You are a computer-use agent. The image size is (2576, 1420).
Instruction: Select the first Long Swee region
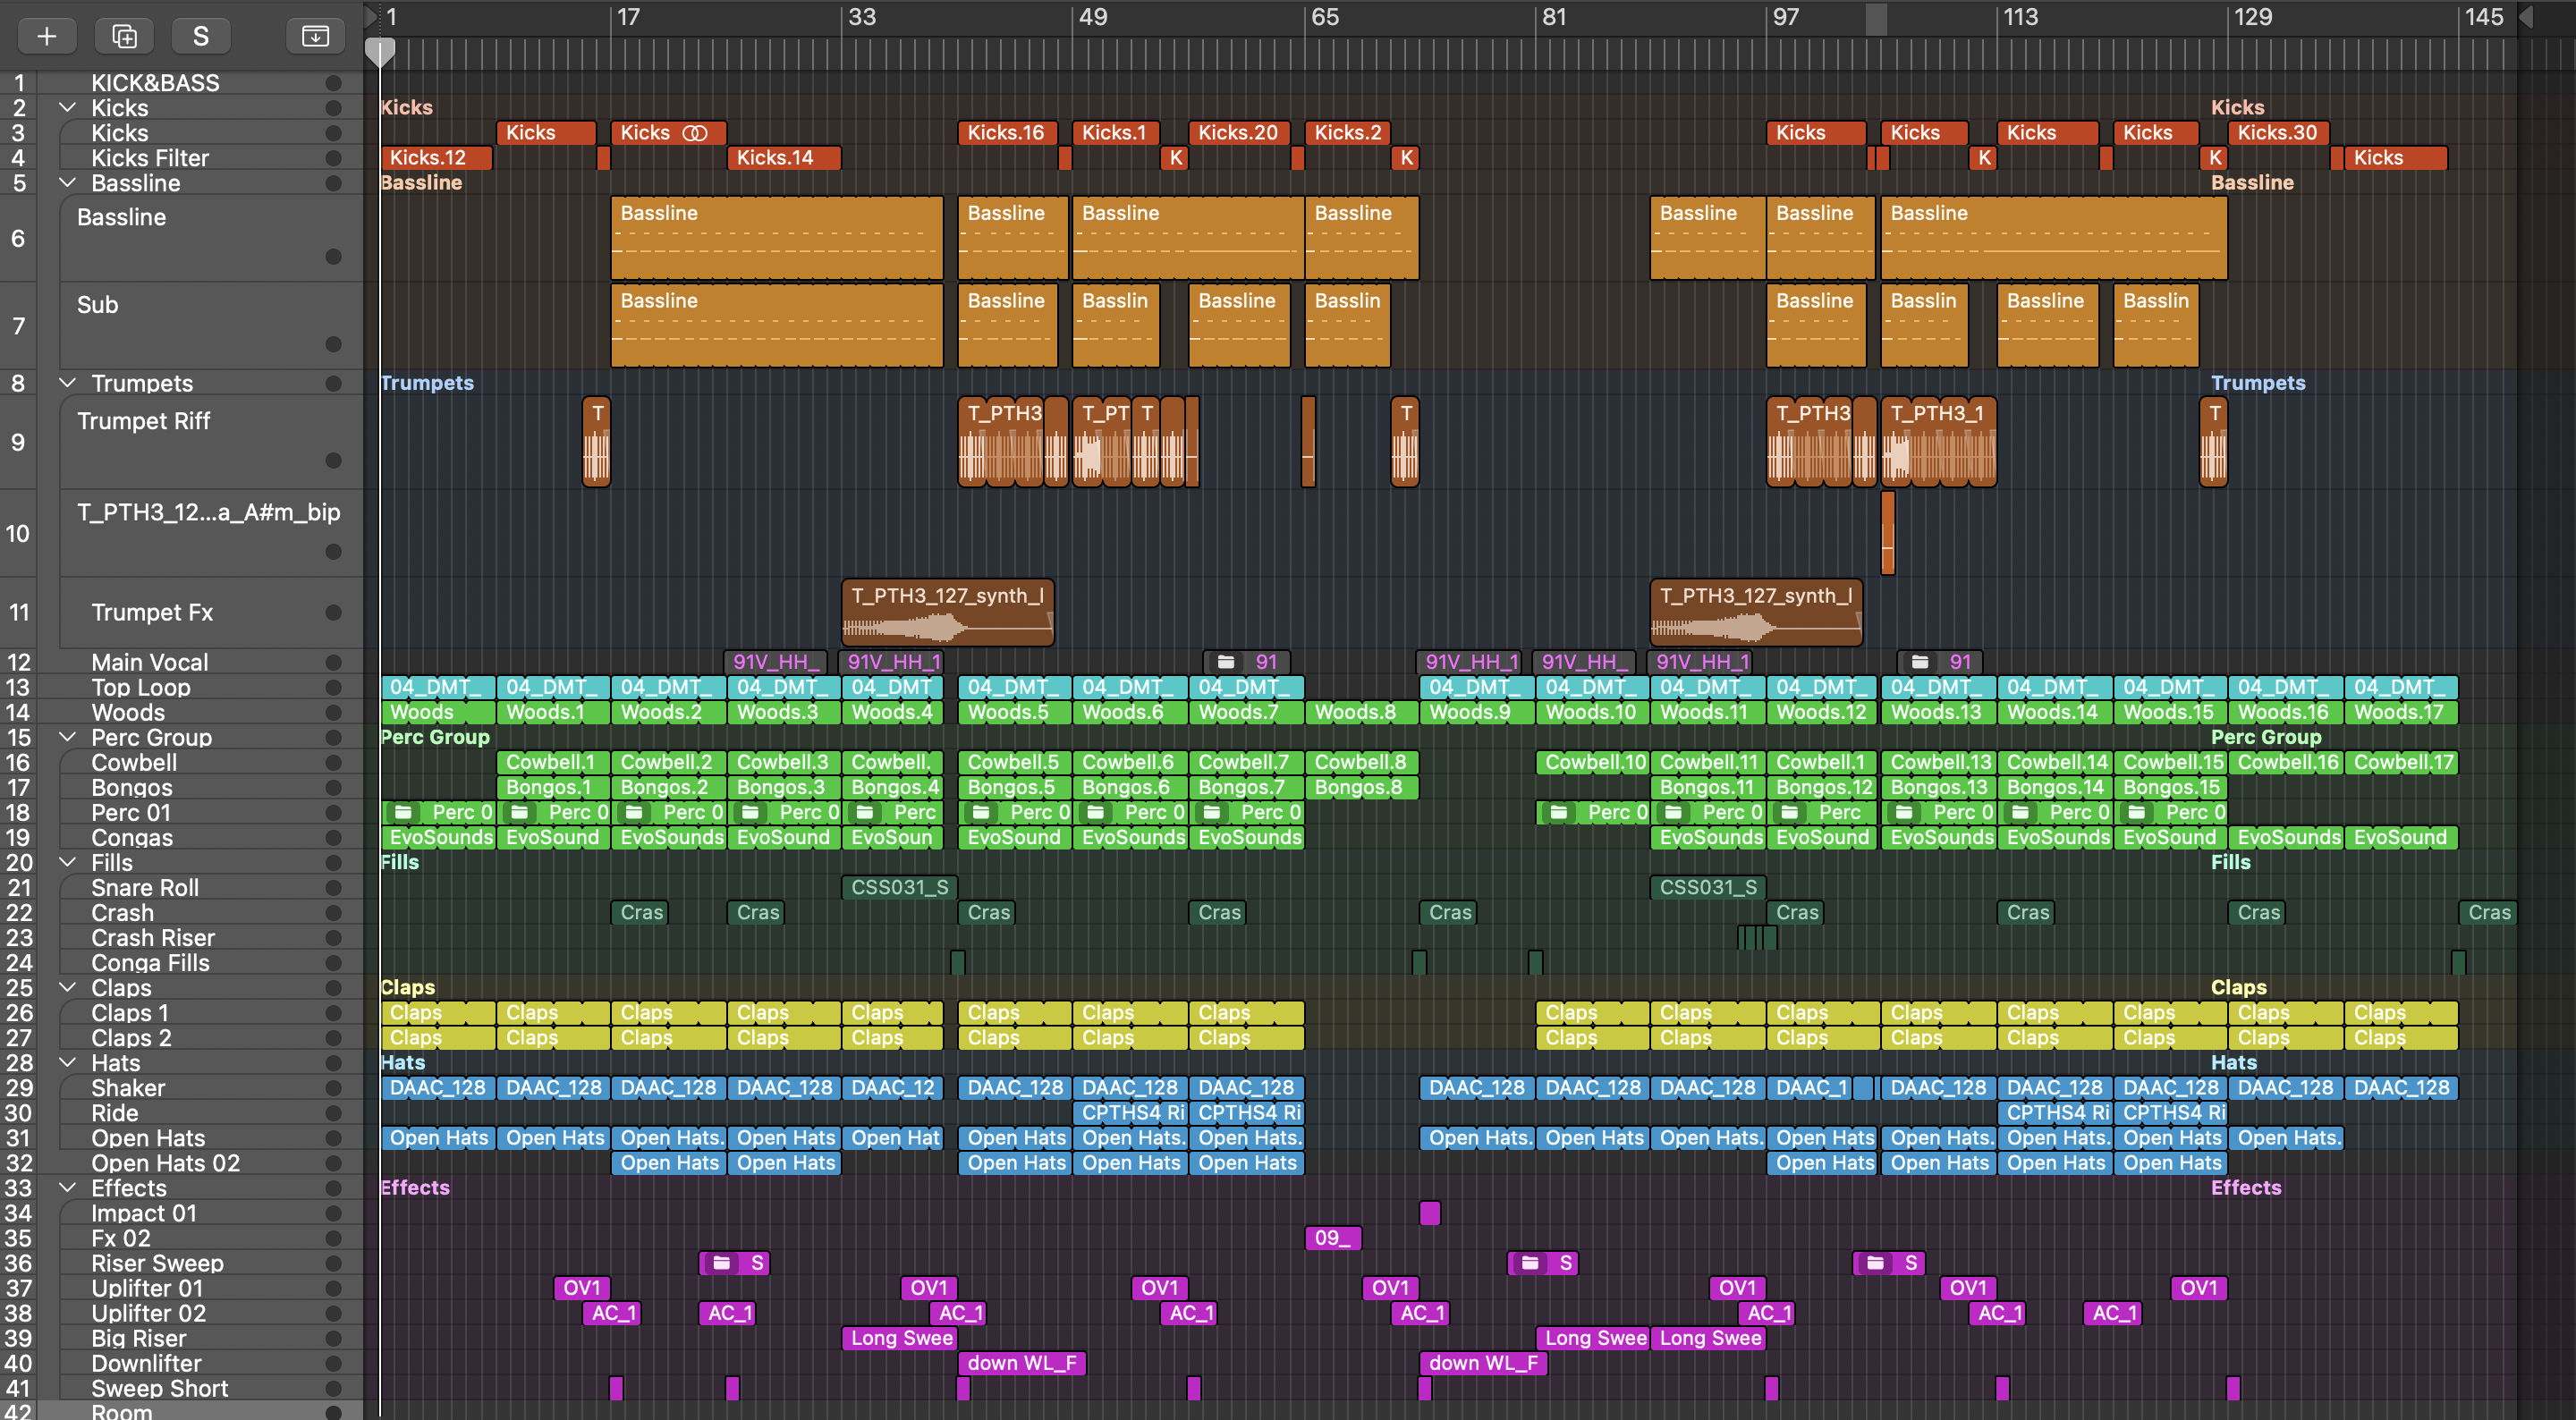pyautogui.click(x=900, y=1338)
